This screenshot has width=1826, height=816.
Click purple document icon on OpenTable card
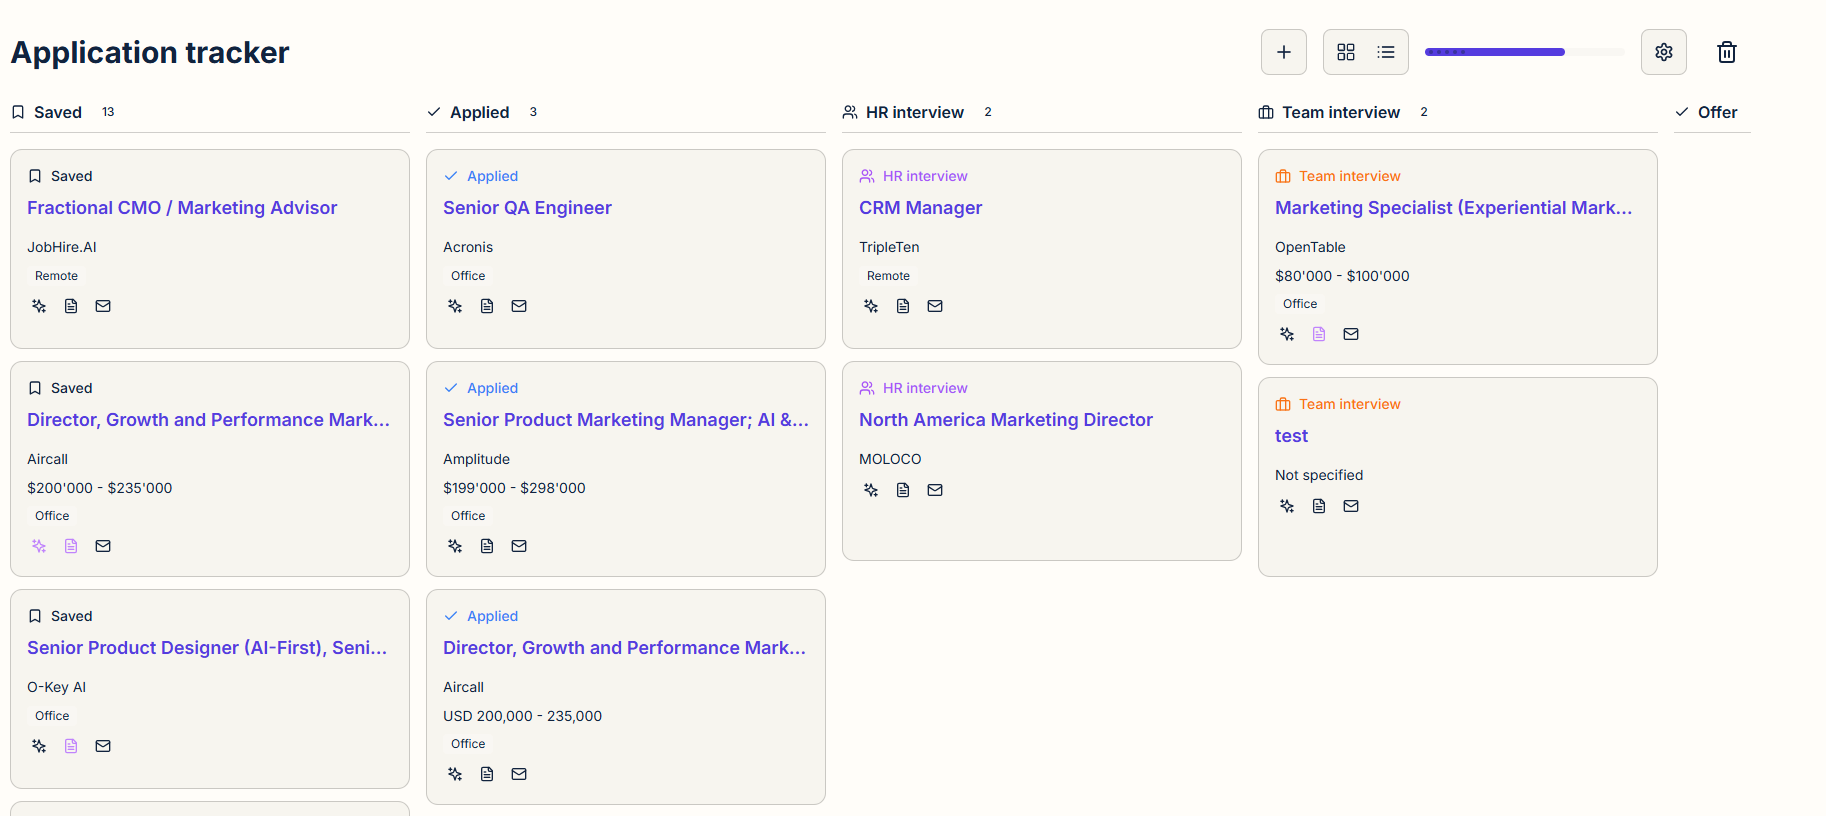tap(1319, 334)
